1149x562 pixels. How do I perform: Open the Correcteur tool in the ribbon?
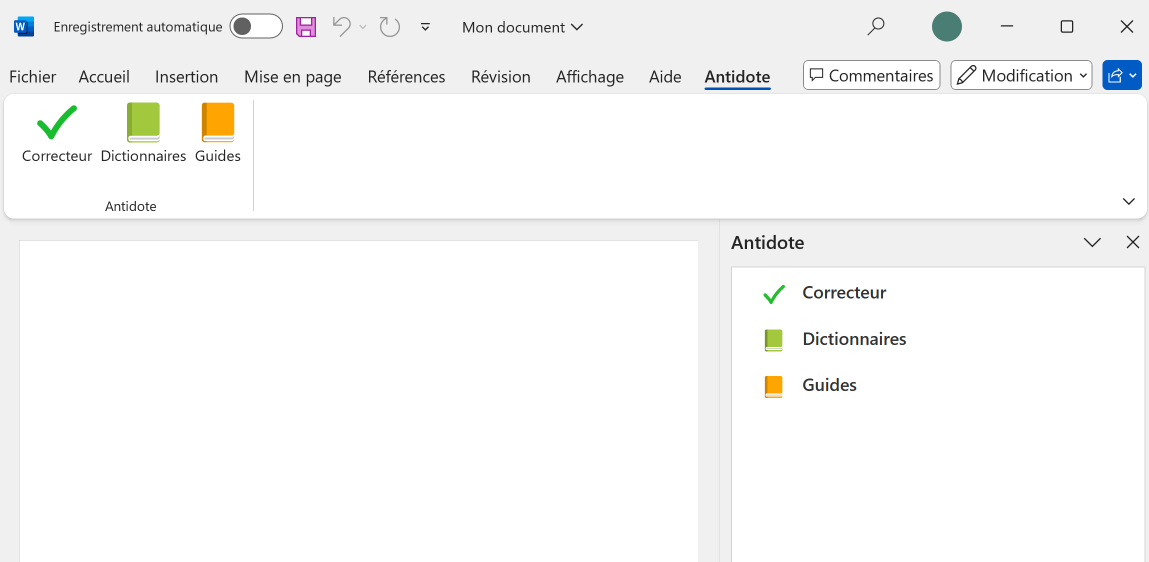57,133
